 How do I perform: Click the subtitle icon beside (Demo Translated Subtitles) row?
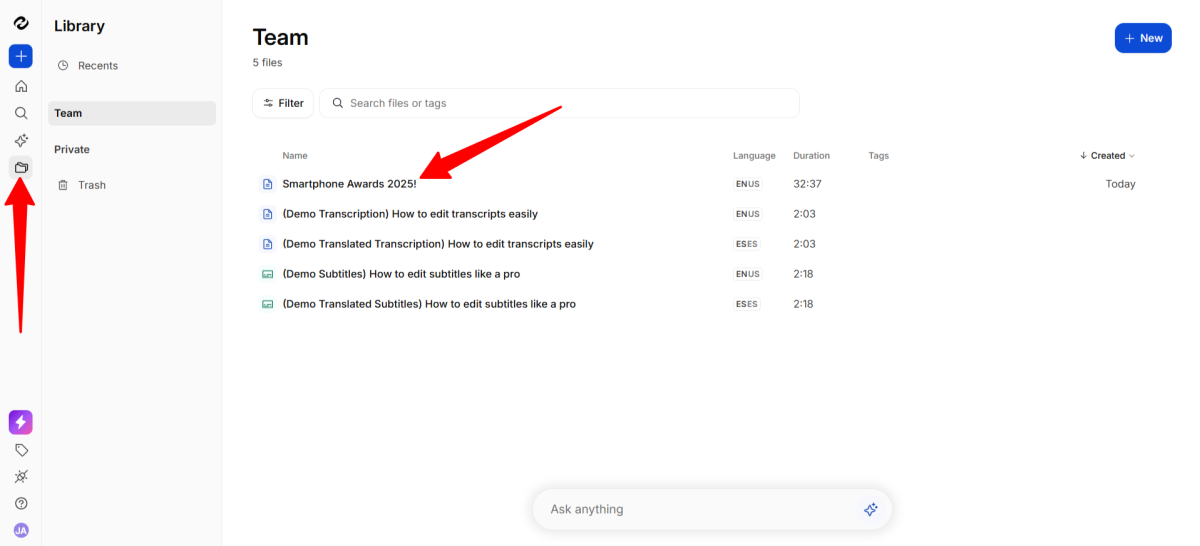[x=267, y=304]
